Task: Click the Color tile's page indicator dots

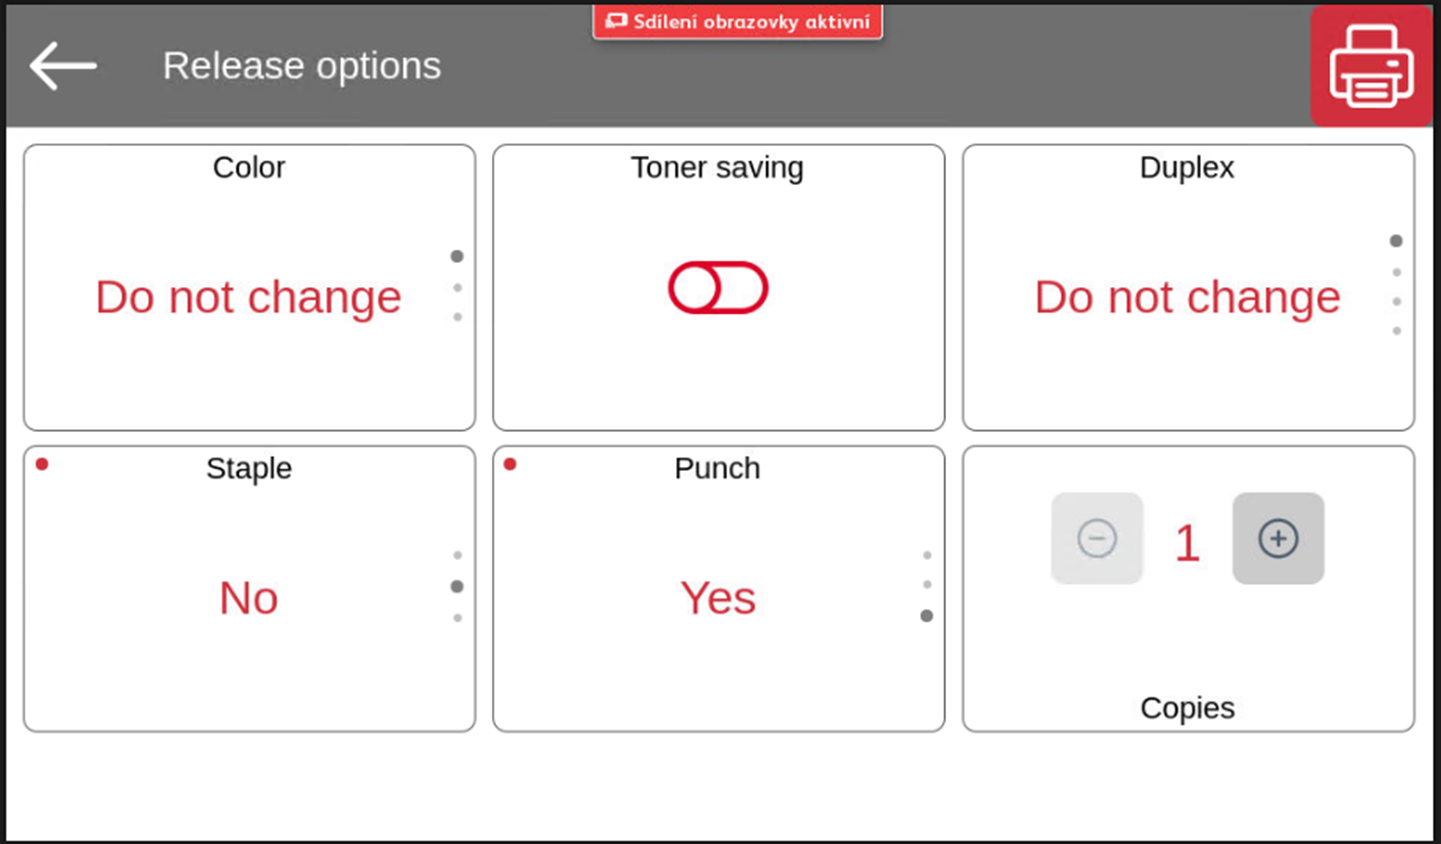Action: point(457,287)
